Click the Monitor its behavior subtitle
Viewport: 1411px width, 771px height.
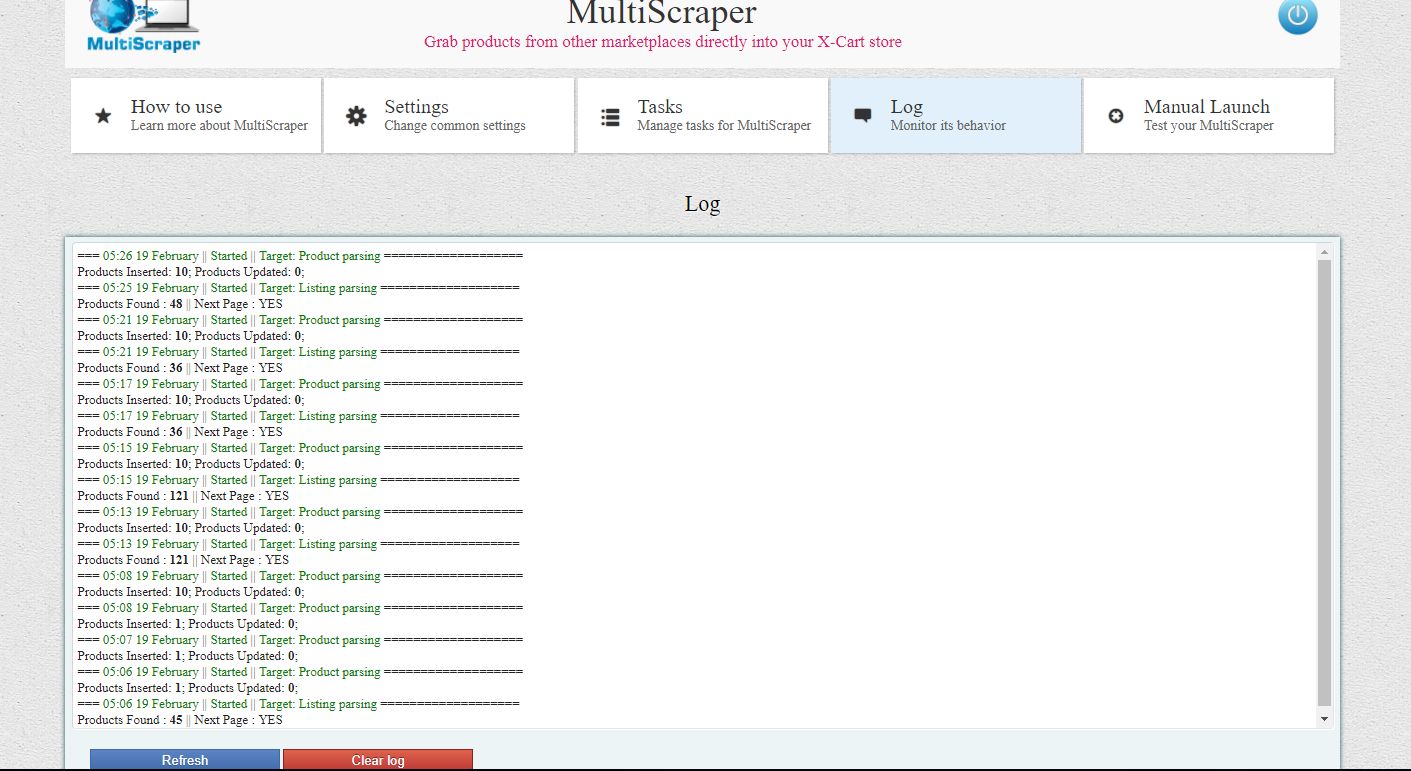point(948,126)
